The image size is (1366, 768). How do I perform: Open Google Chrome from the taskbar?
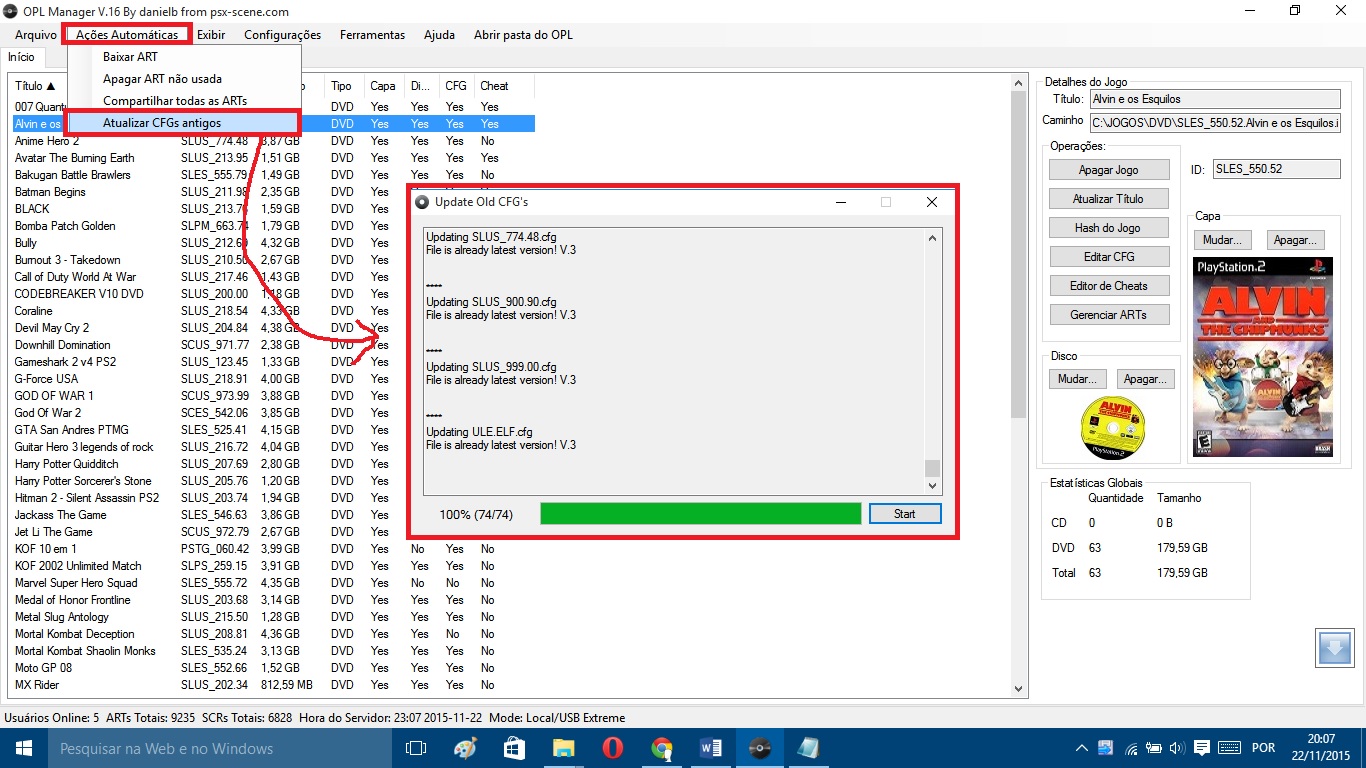click(661, 748)
